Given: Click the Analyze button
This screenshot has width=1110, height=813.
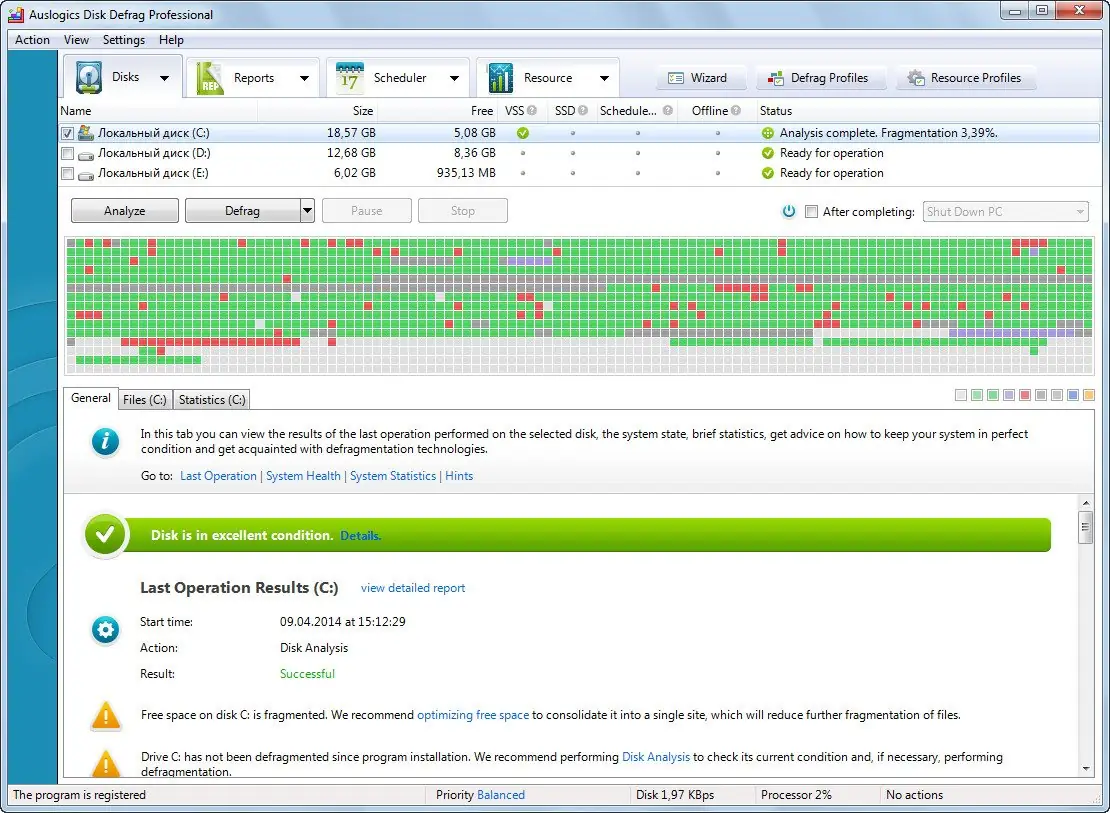Looking at the screenshot, I should click(x=125, y=210).
